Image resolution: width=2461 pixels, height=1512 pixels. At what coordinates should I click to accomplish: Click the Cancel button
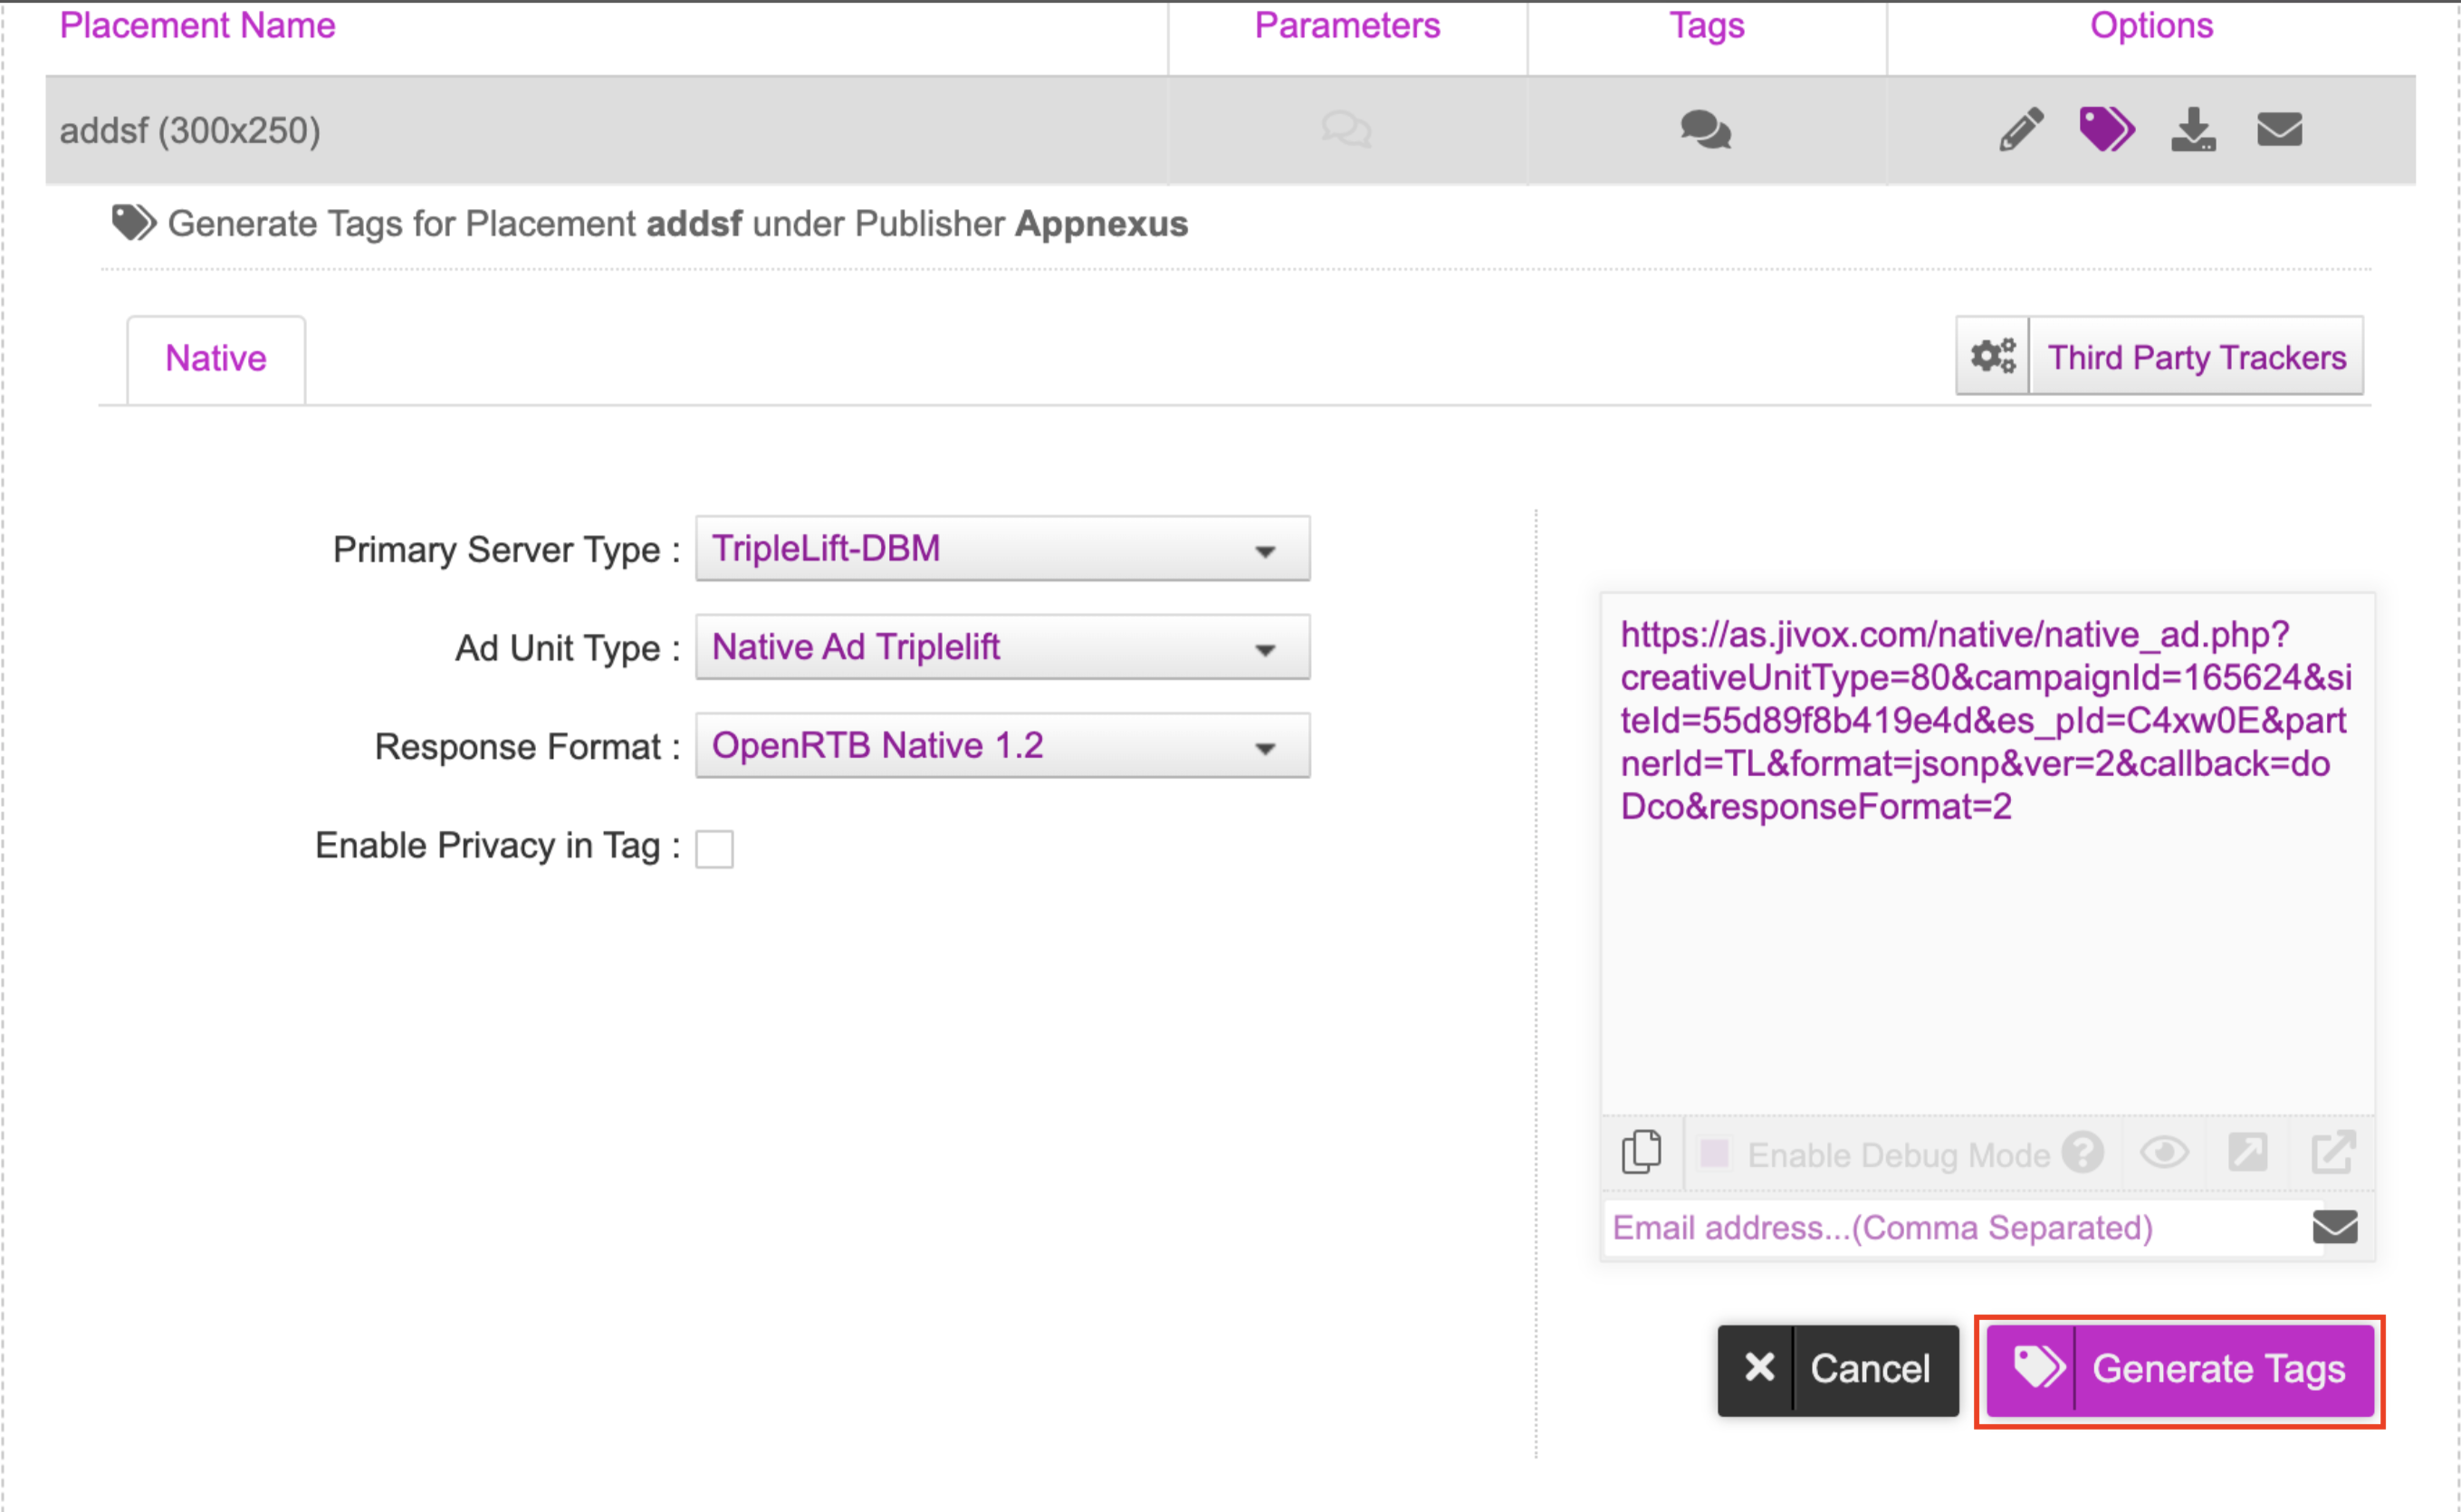[x=1838, y=1369]
